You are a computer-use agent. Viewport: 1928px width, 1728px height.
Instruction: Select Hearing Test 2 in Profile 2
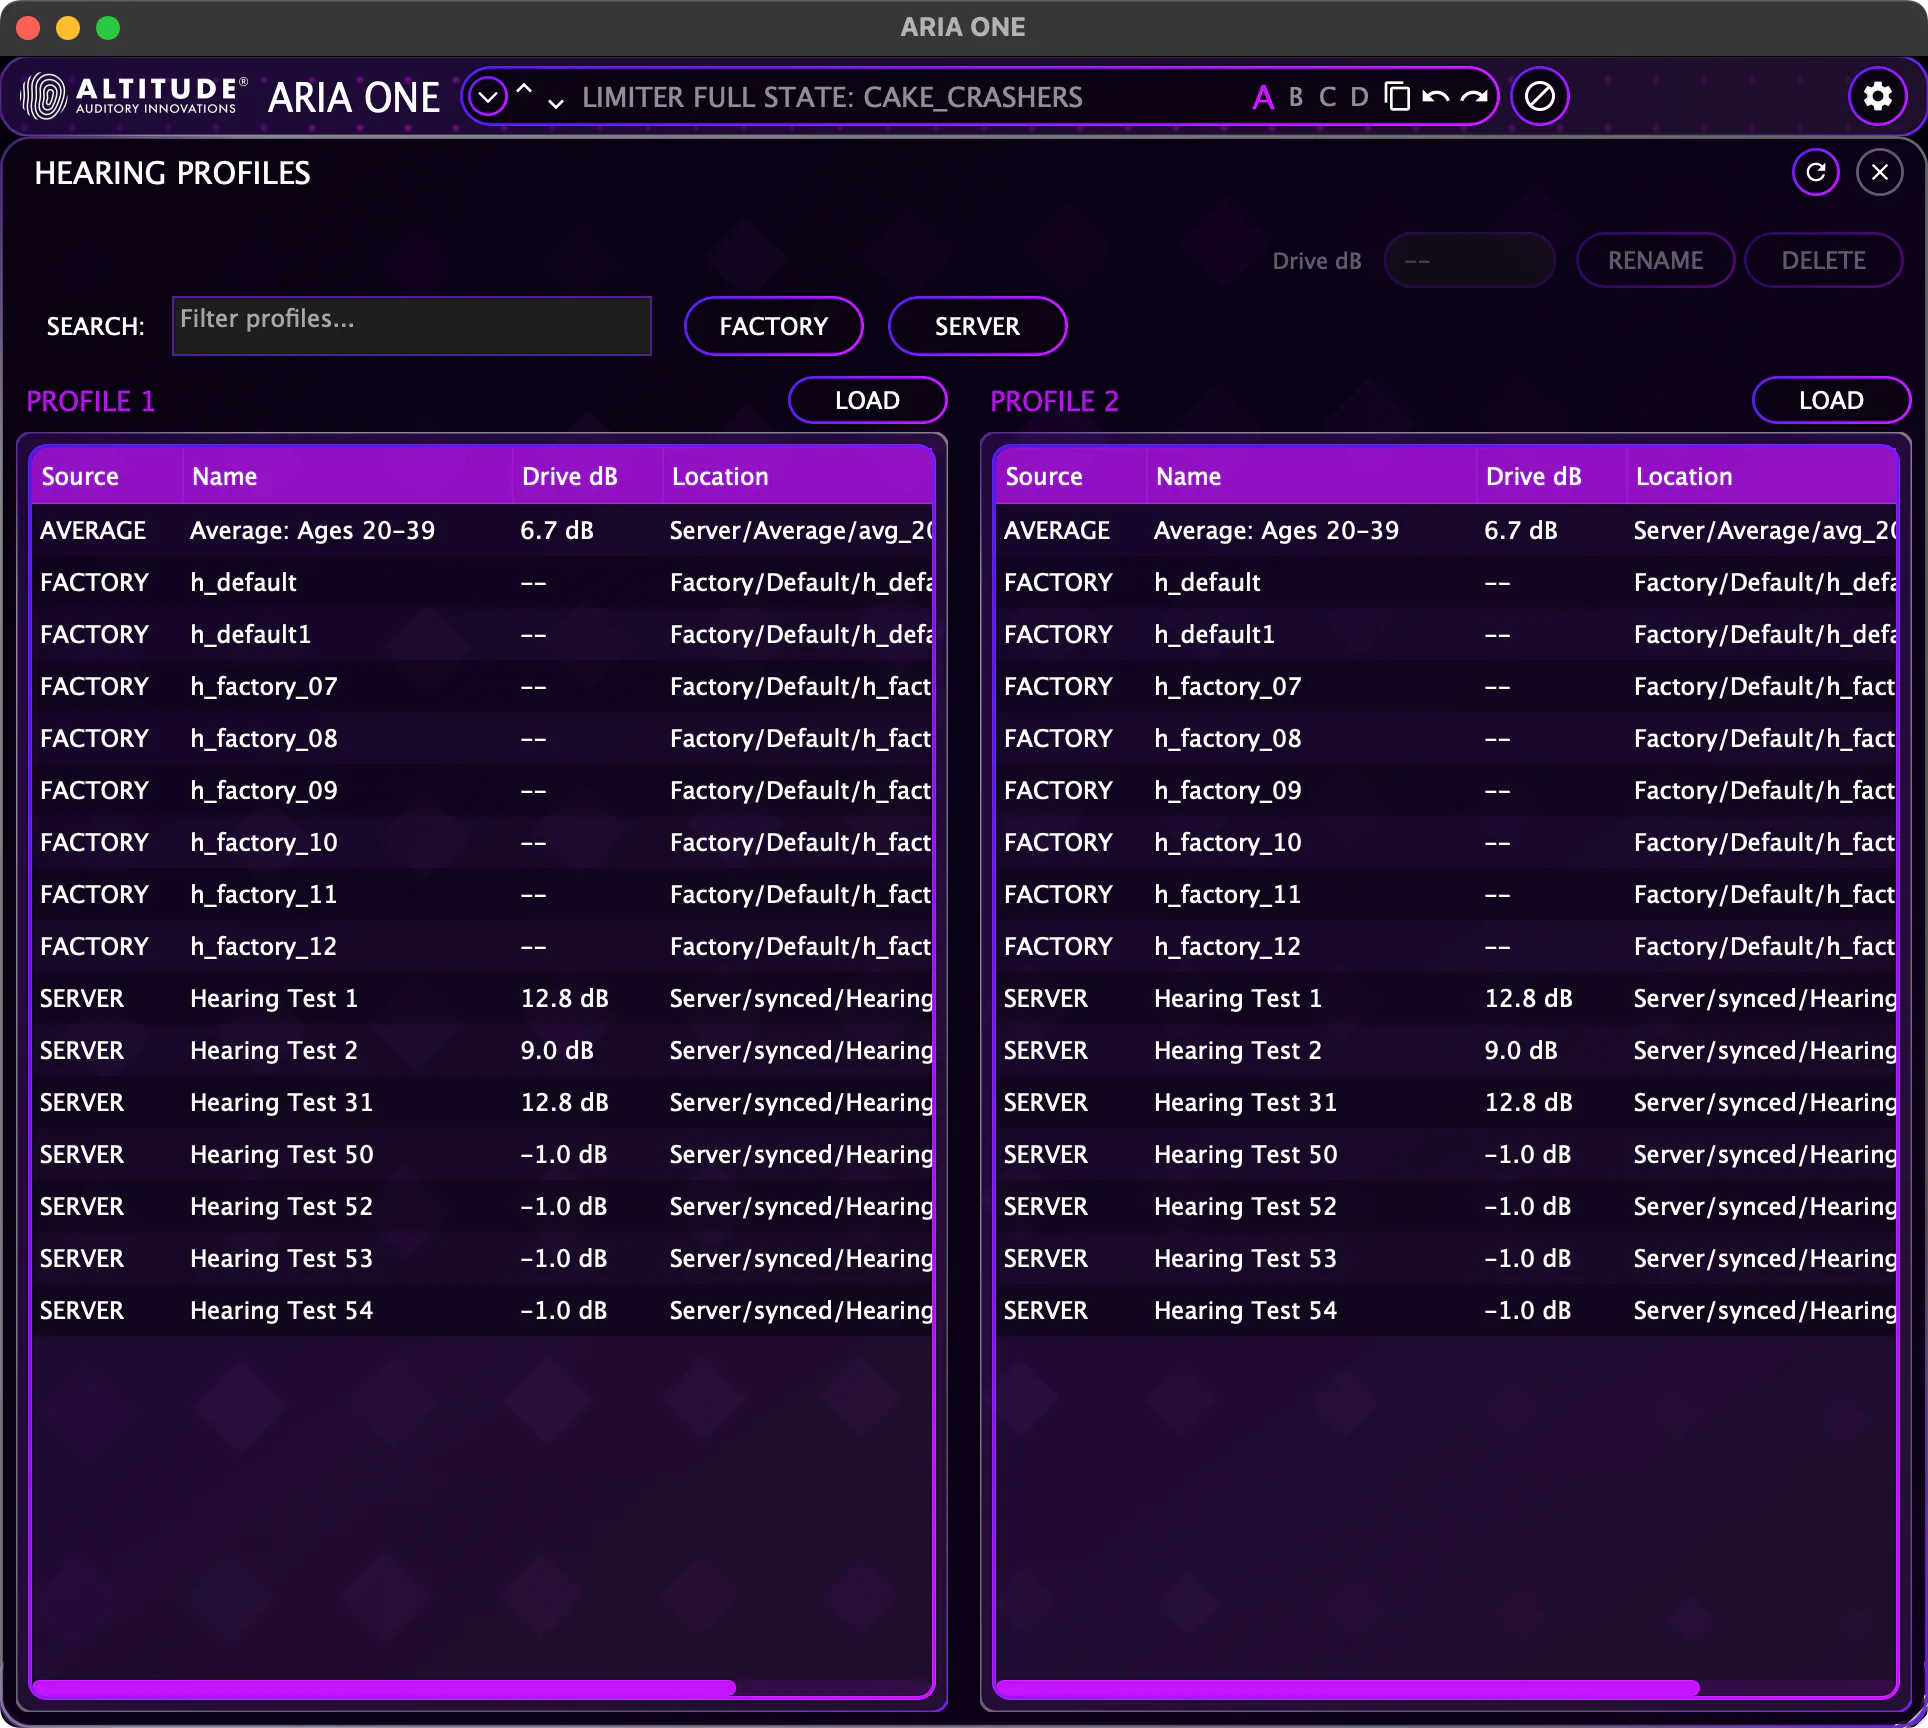coord(1446,1050)
